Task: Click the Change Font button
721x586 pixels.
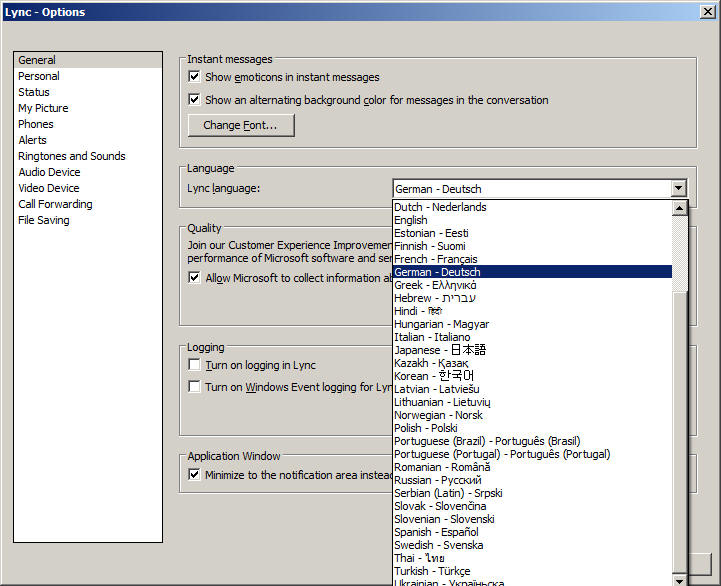Action: point(241,125)
